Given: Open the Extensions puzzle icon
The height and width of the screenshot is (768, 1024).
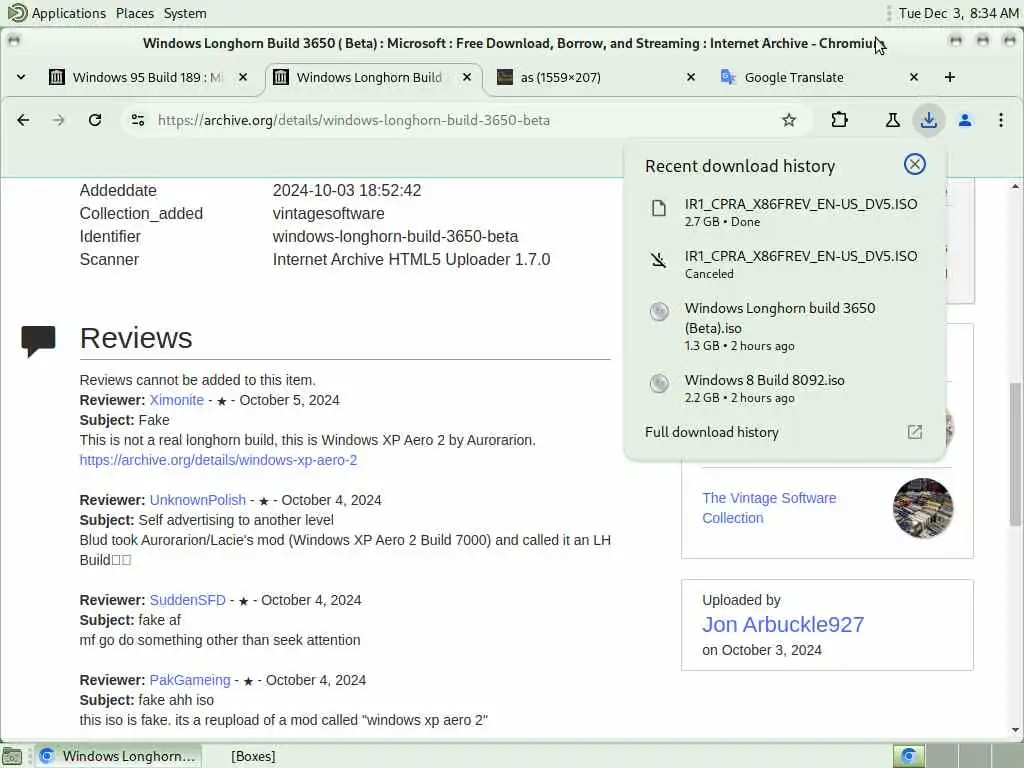Looking at the screenshot, I should [840, 120].
